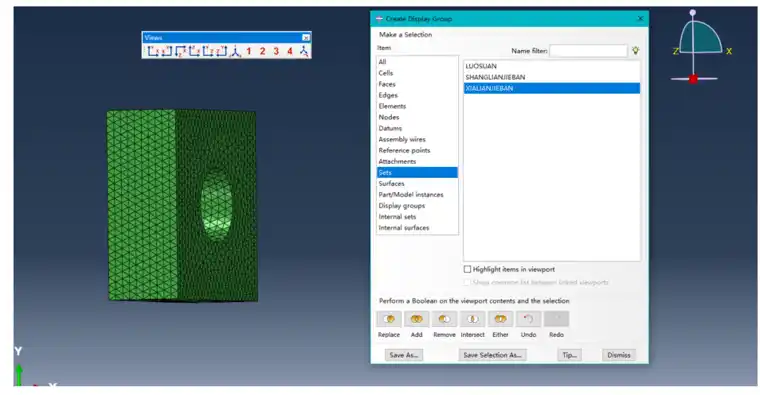Click the Name filter input field
Screen dimensions: 760x395
[588, 50]
